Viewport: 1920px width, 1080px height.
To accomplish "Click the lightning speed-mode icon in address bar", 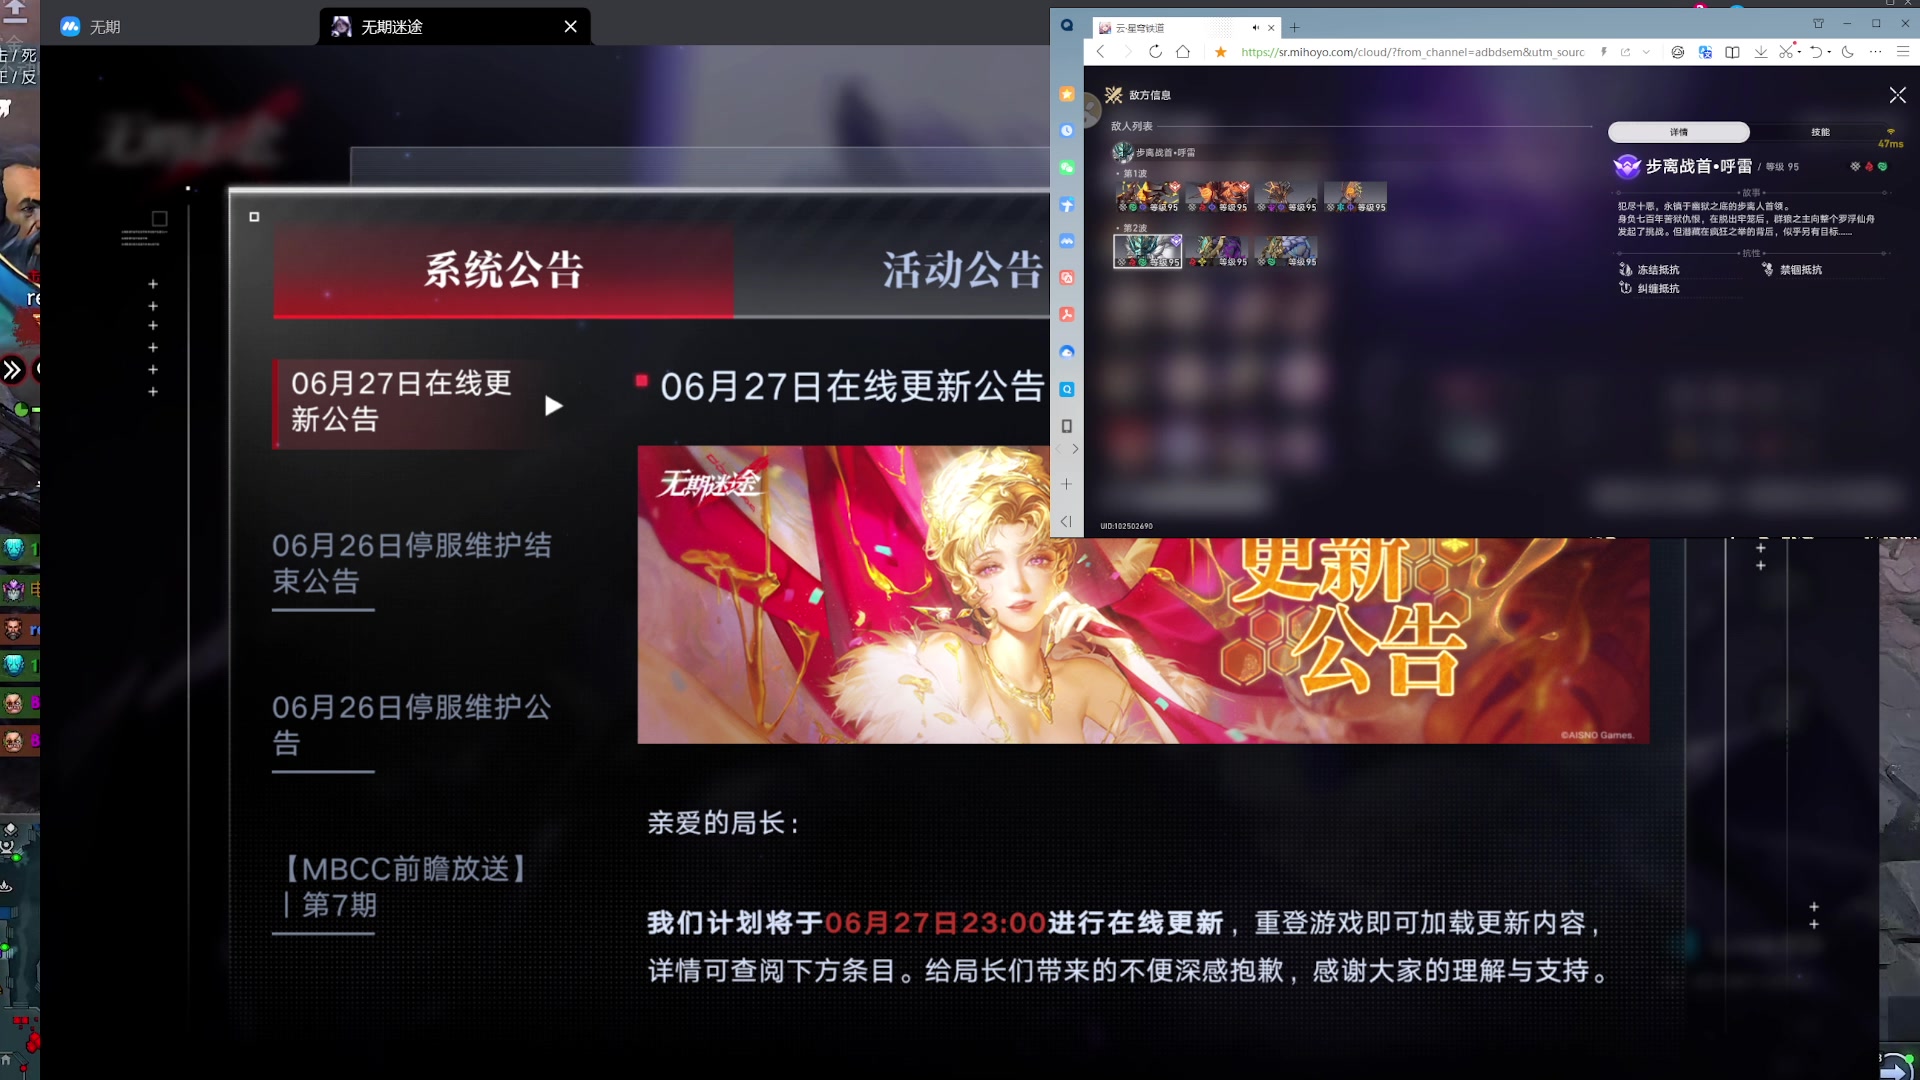I will coord(1604,52).
